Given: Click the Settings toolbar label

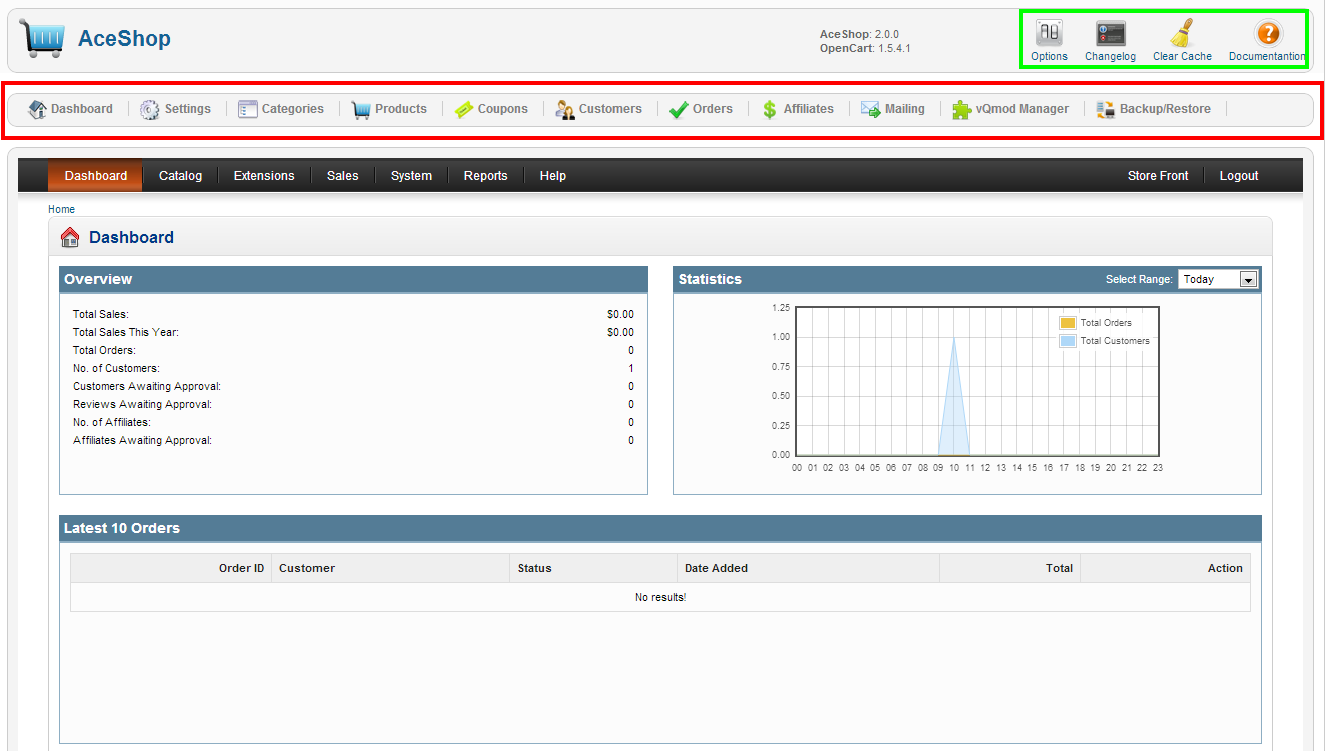Looking at the screenshot, I should (188, 109).
